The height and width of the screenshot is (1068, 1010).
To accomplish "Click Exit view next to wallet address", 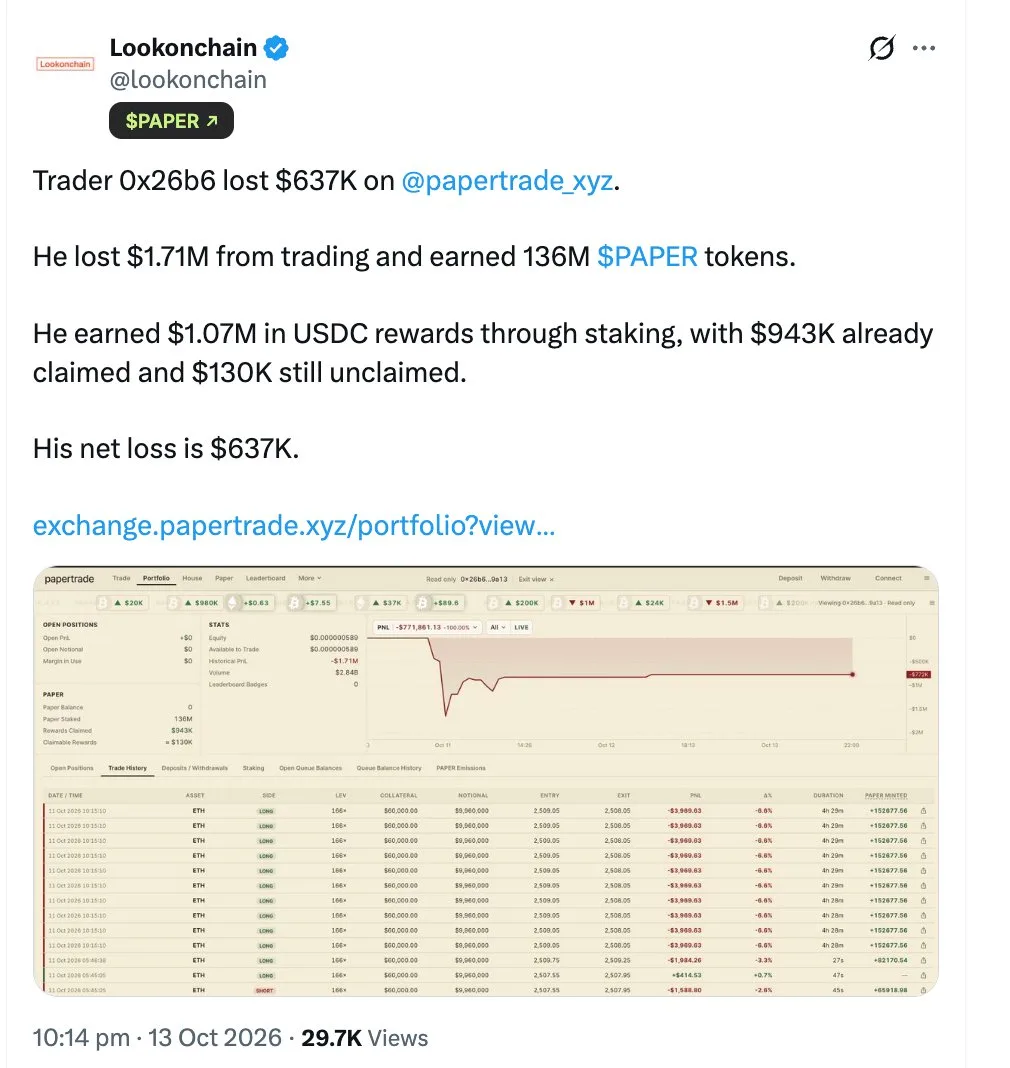I will tap(536, 580).
